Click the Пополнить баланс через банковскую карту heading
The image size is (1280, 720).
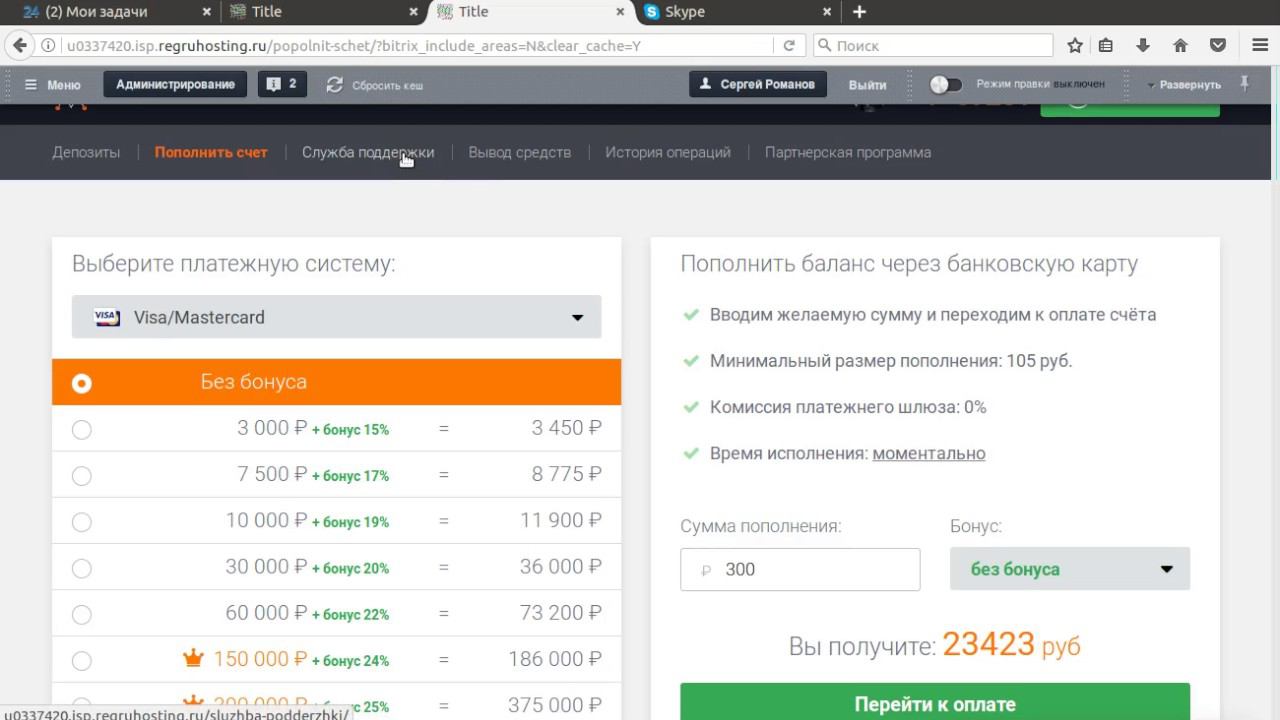tap(909, 264)
